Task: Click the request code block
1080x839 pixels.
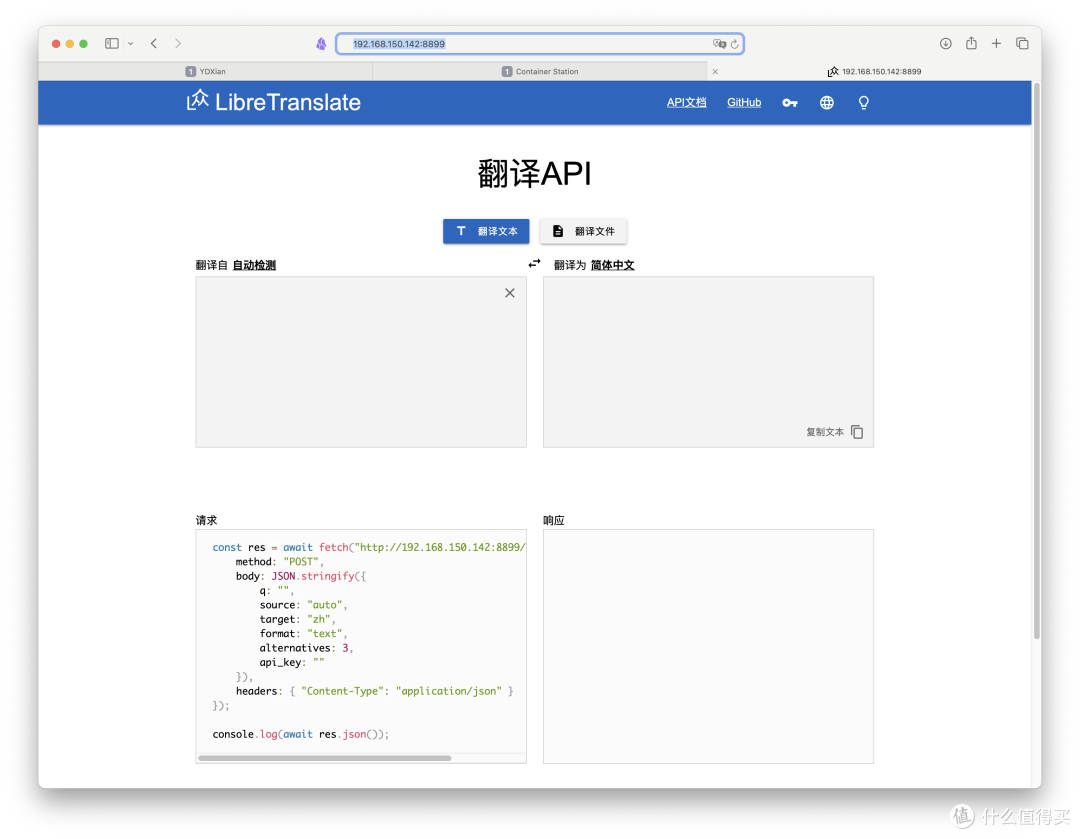Action: tap(361, 646)
